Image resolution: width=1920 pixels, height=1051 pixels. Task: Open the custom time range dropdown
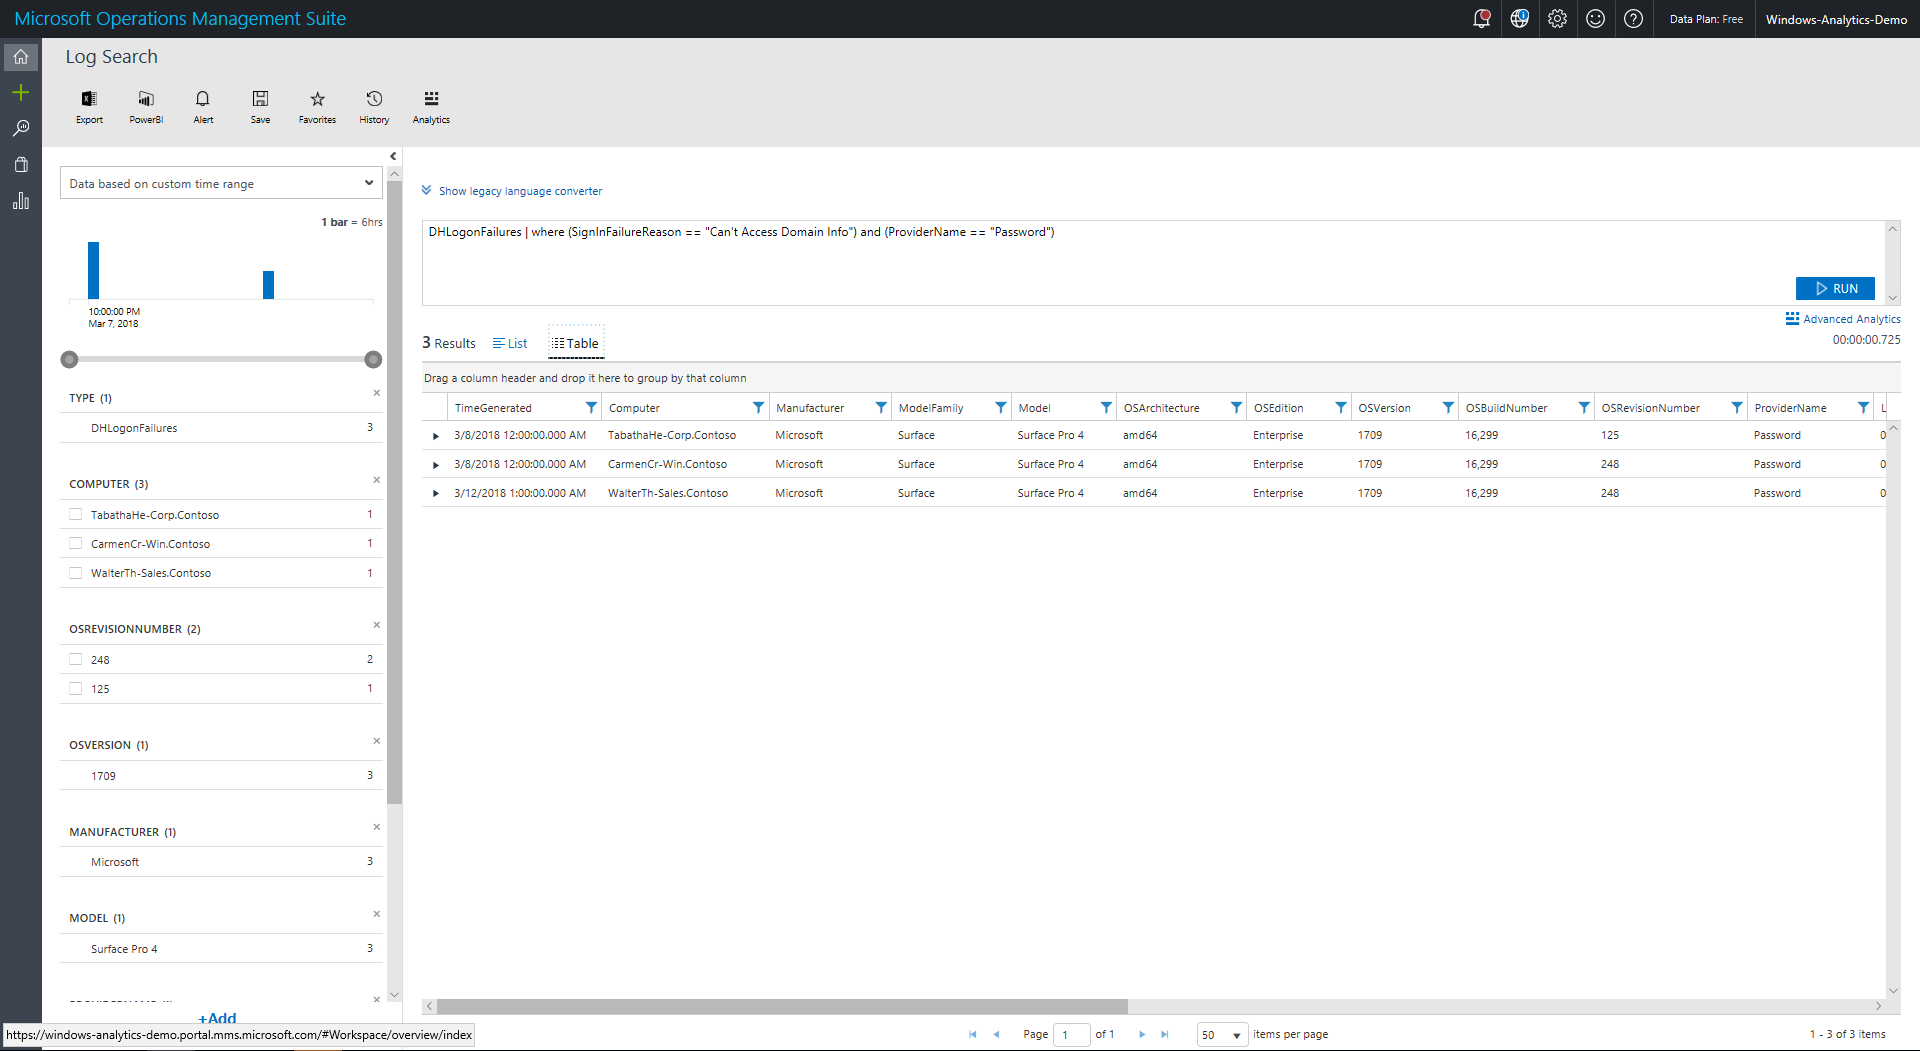[221, 184]
